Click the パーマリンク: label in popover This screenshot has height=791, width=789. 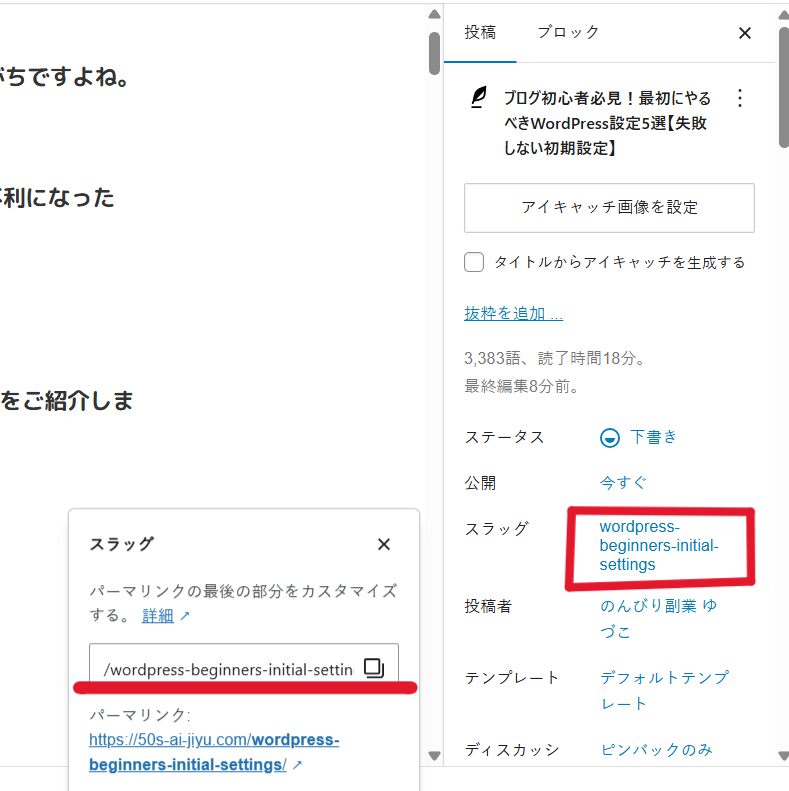(x=140, y=715)
